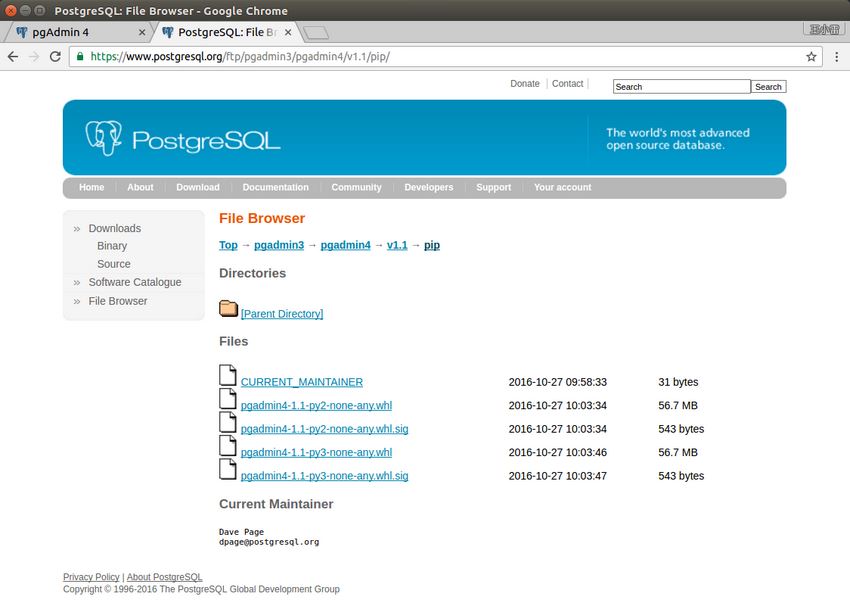Click the v1.1 breadcrumb link
The image size is (850, 608).
[397, 245]
